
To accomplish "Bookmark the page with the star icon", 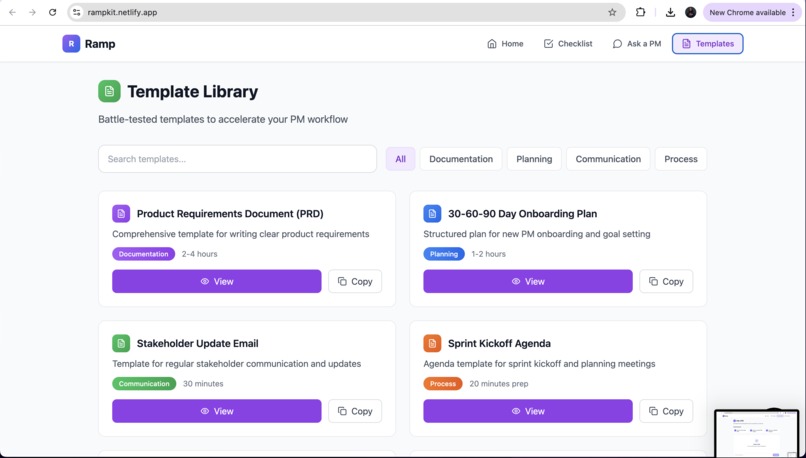I will pyautogui.click(x=612, y=12).
